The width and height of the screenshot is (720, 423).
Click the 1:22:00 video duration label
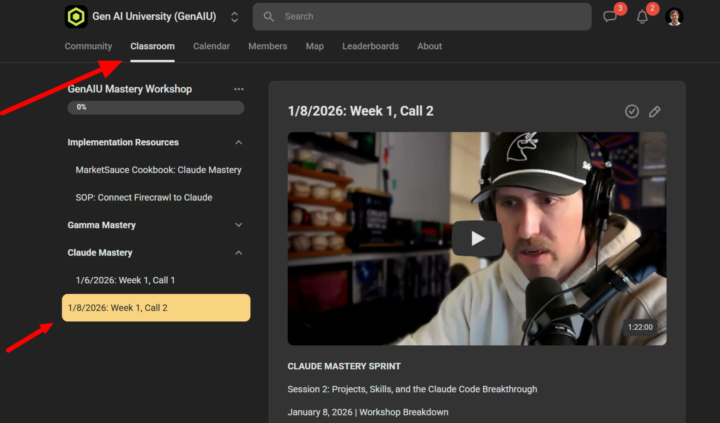[x=640, y=327]
